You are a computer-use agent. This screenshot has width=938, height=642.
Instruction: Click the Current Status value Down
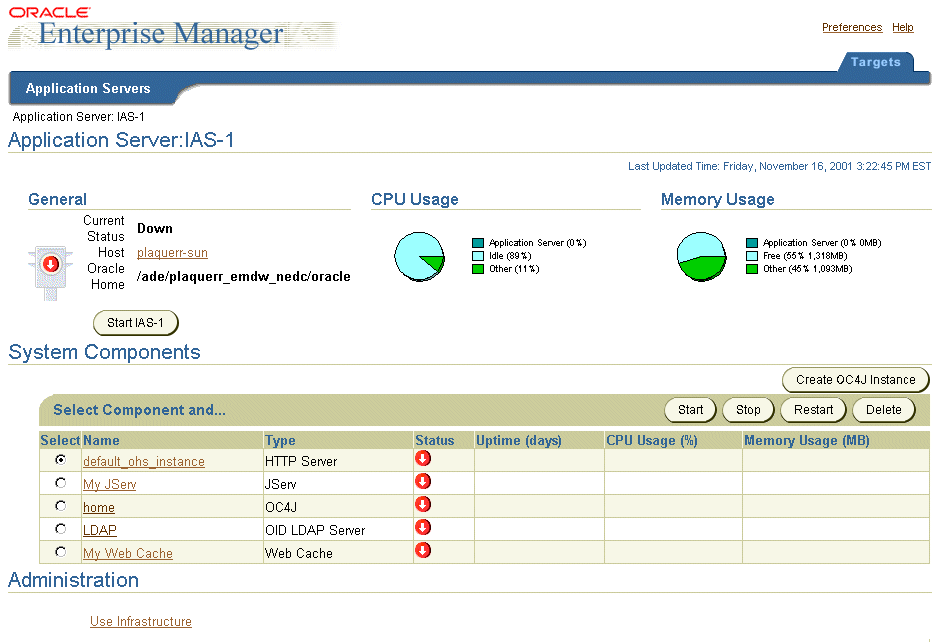click(155, 229)
